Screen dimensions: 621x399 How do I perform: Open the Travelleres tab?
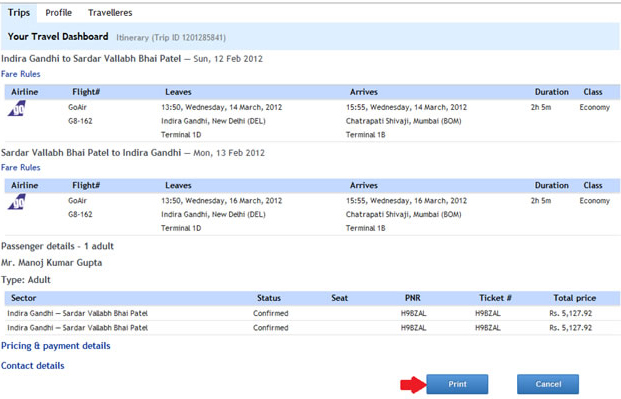point(110,13)
